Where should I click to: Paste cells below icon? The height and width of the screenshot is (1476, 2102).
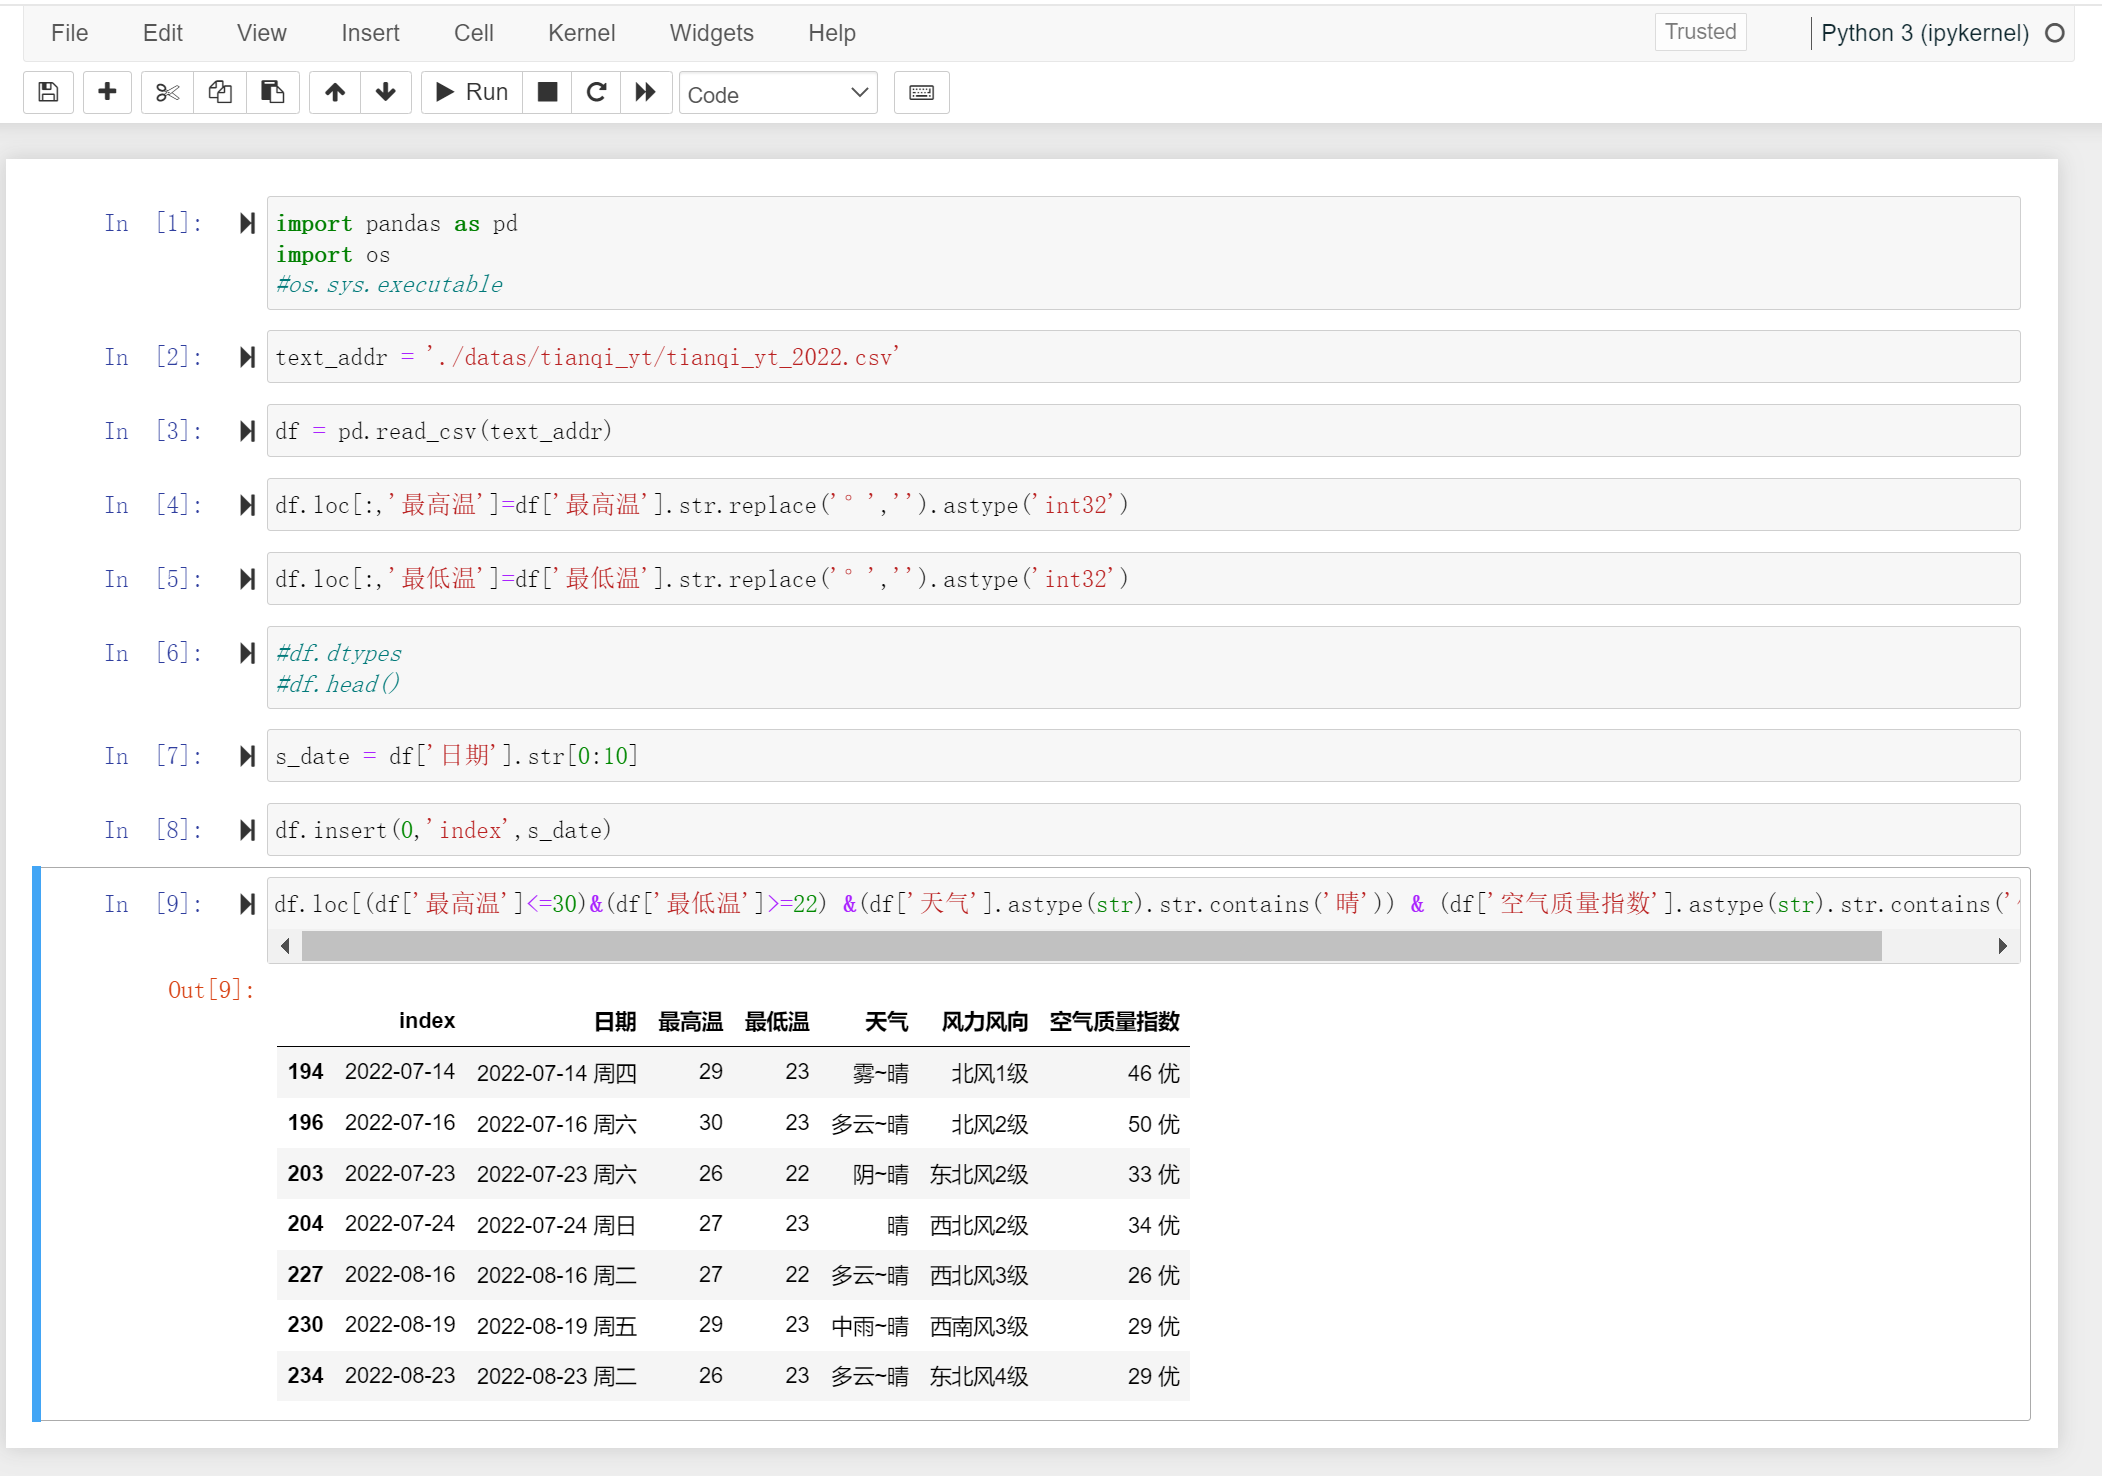pyautogui.click(x=272, y=93)
